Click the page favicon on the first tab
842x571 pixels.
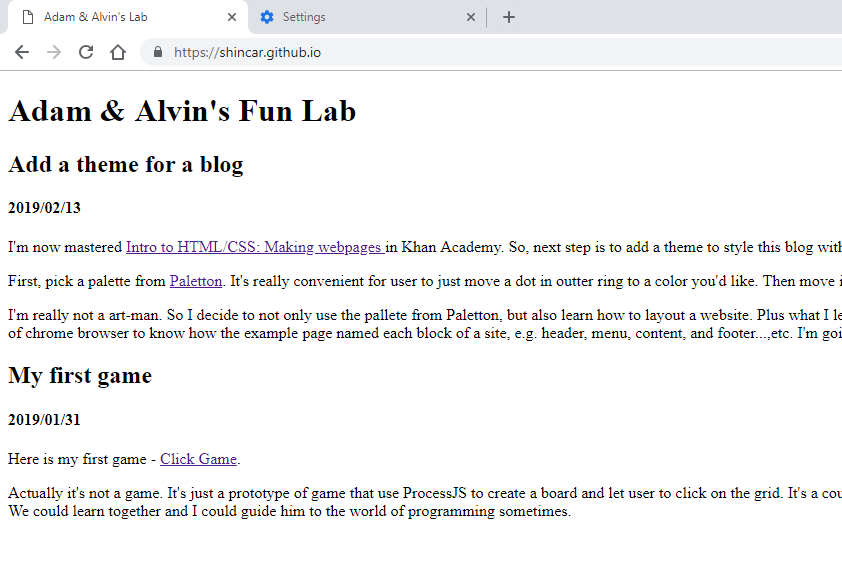click(28, 17)
